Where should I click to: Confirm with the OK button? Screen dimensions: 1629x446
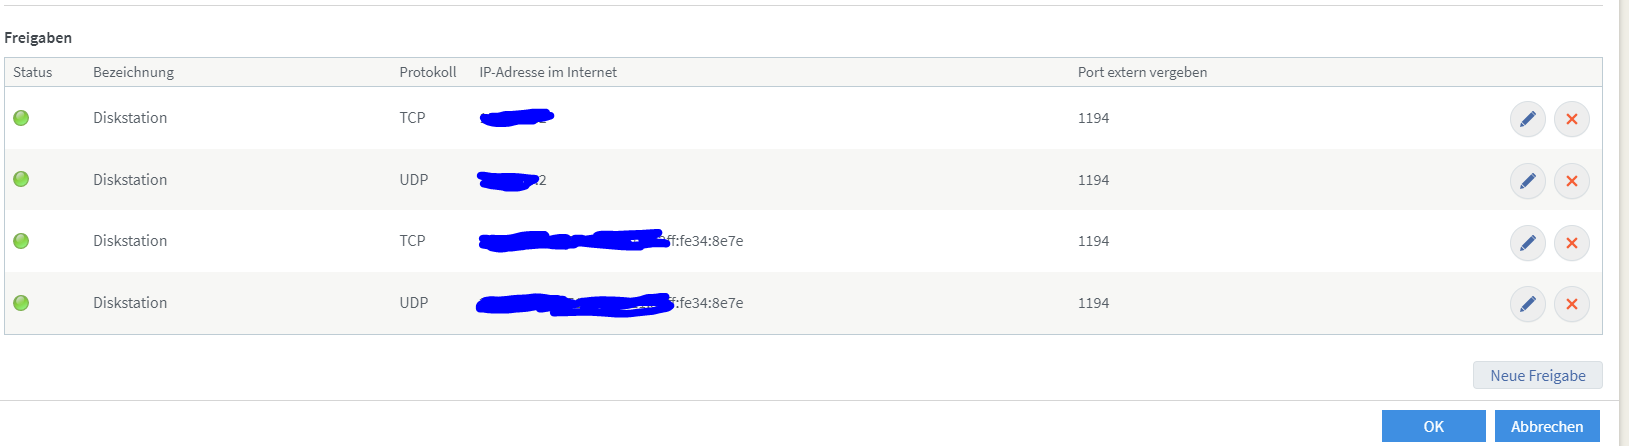coord(1433,426)
